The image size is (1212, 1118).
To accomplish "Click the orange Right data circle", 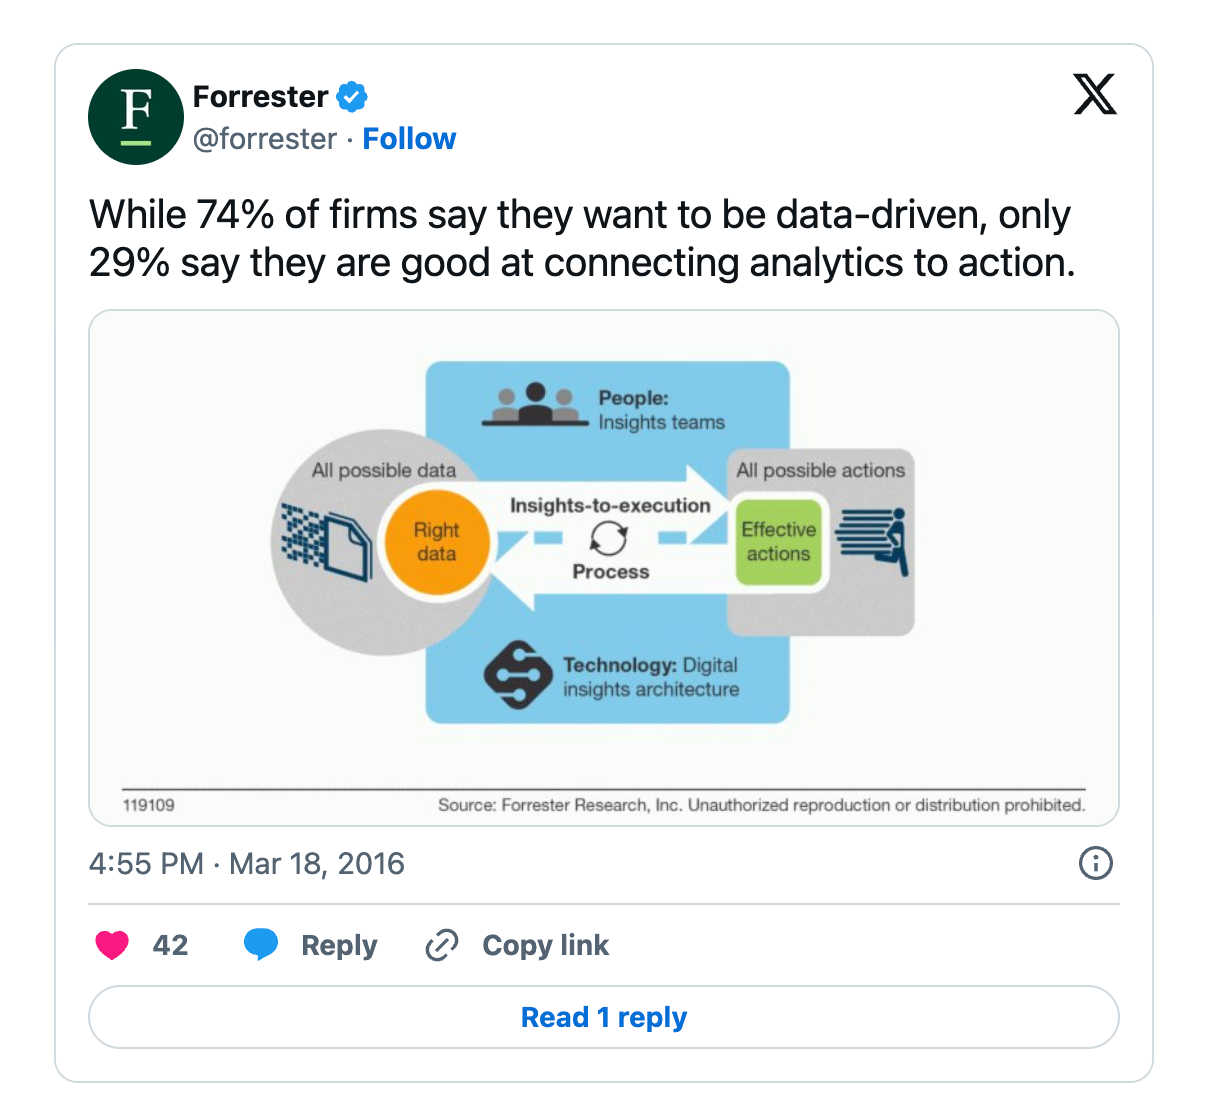I will pyautogui.click(x=436, y=542).
